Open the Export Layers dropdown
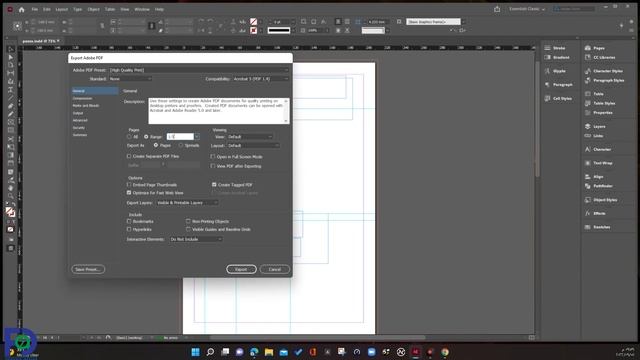 187,203
